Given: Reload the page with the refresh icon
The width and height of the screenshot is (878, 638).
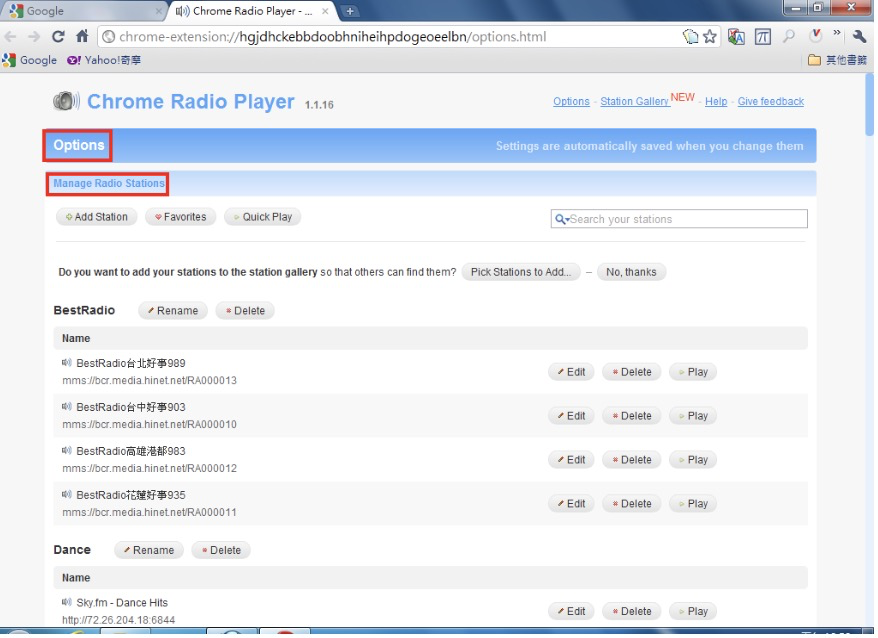Looking at the screenshot, I should [x=58, y=36].
